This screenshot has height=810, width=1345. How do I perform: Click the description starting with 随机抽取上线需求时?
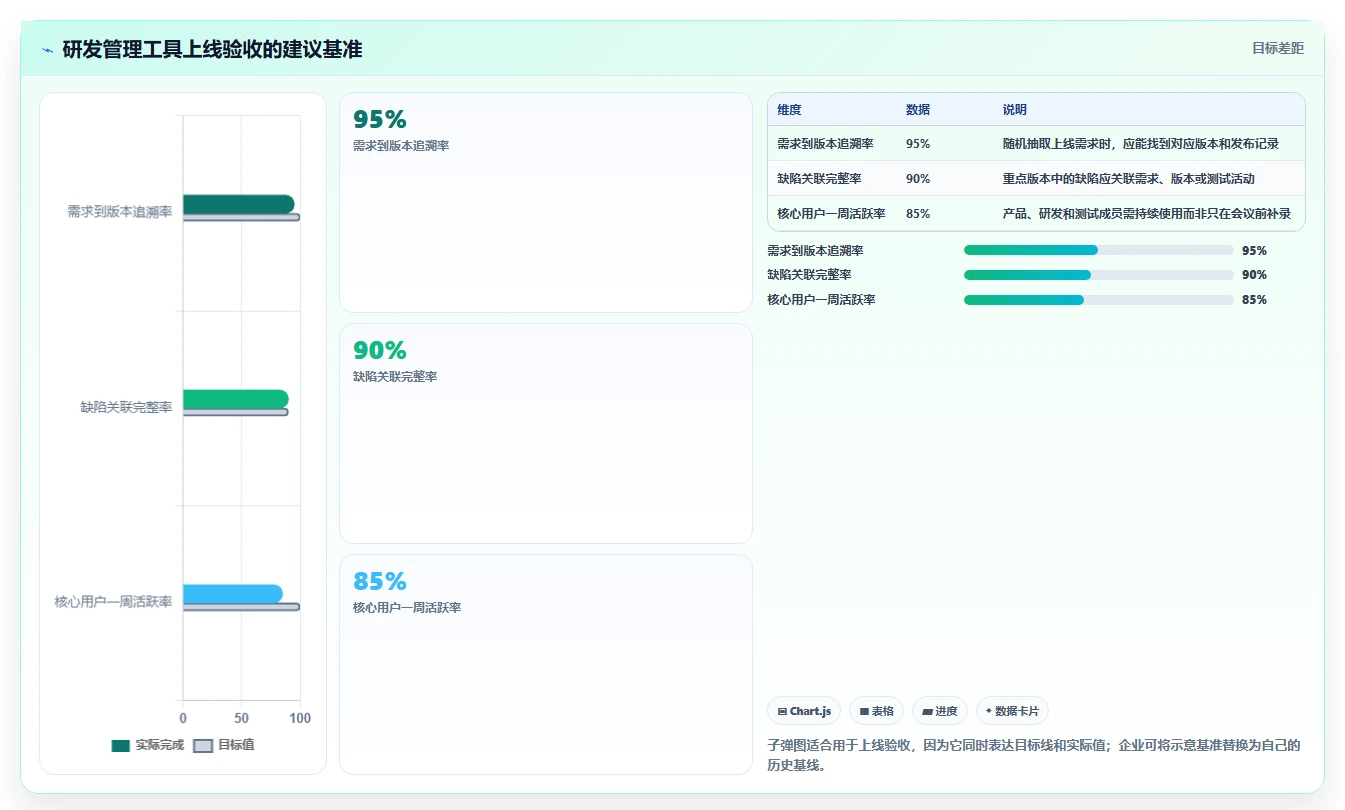1140,144
